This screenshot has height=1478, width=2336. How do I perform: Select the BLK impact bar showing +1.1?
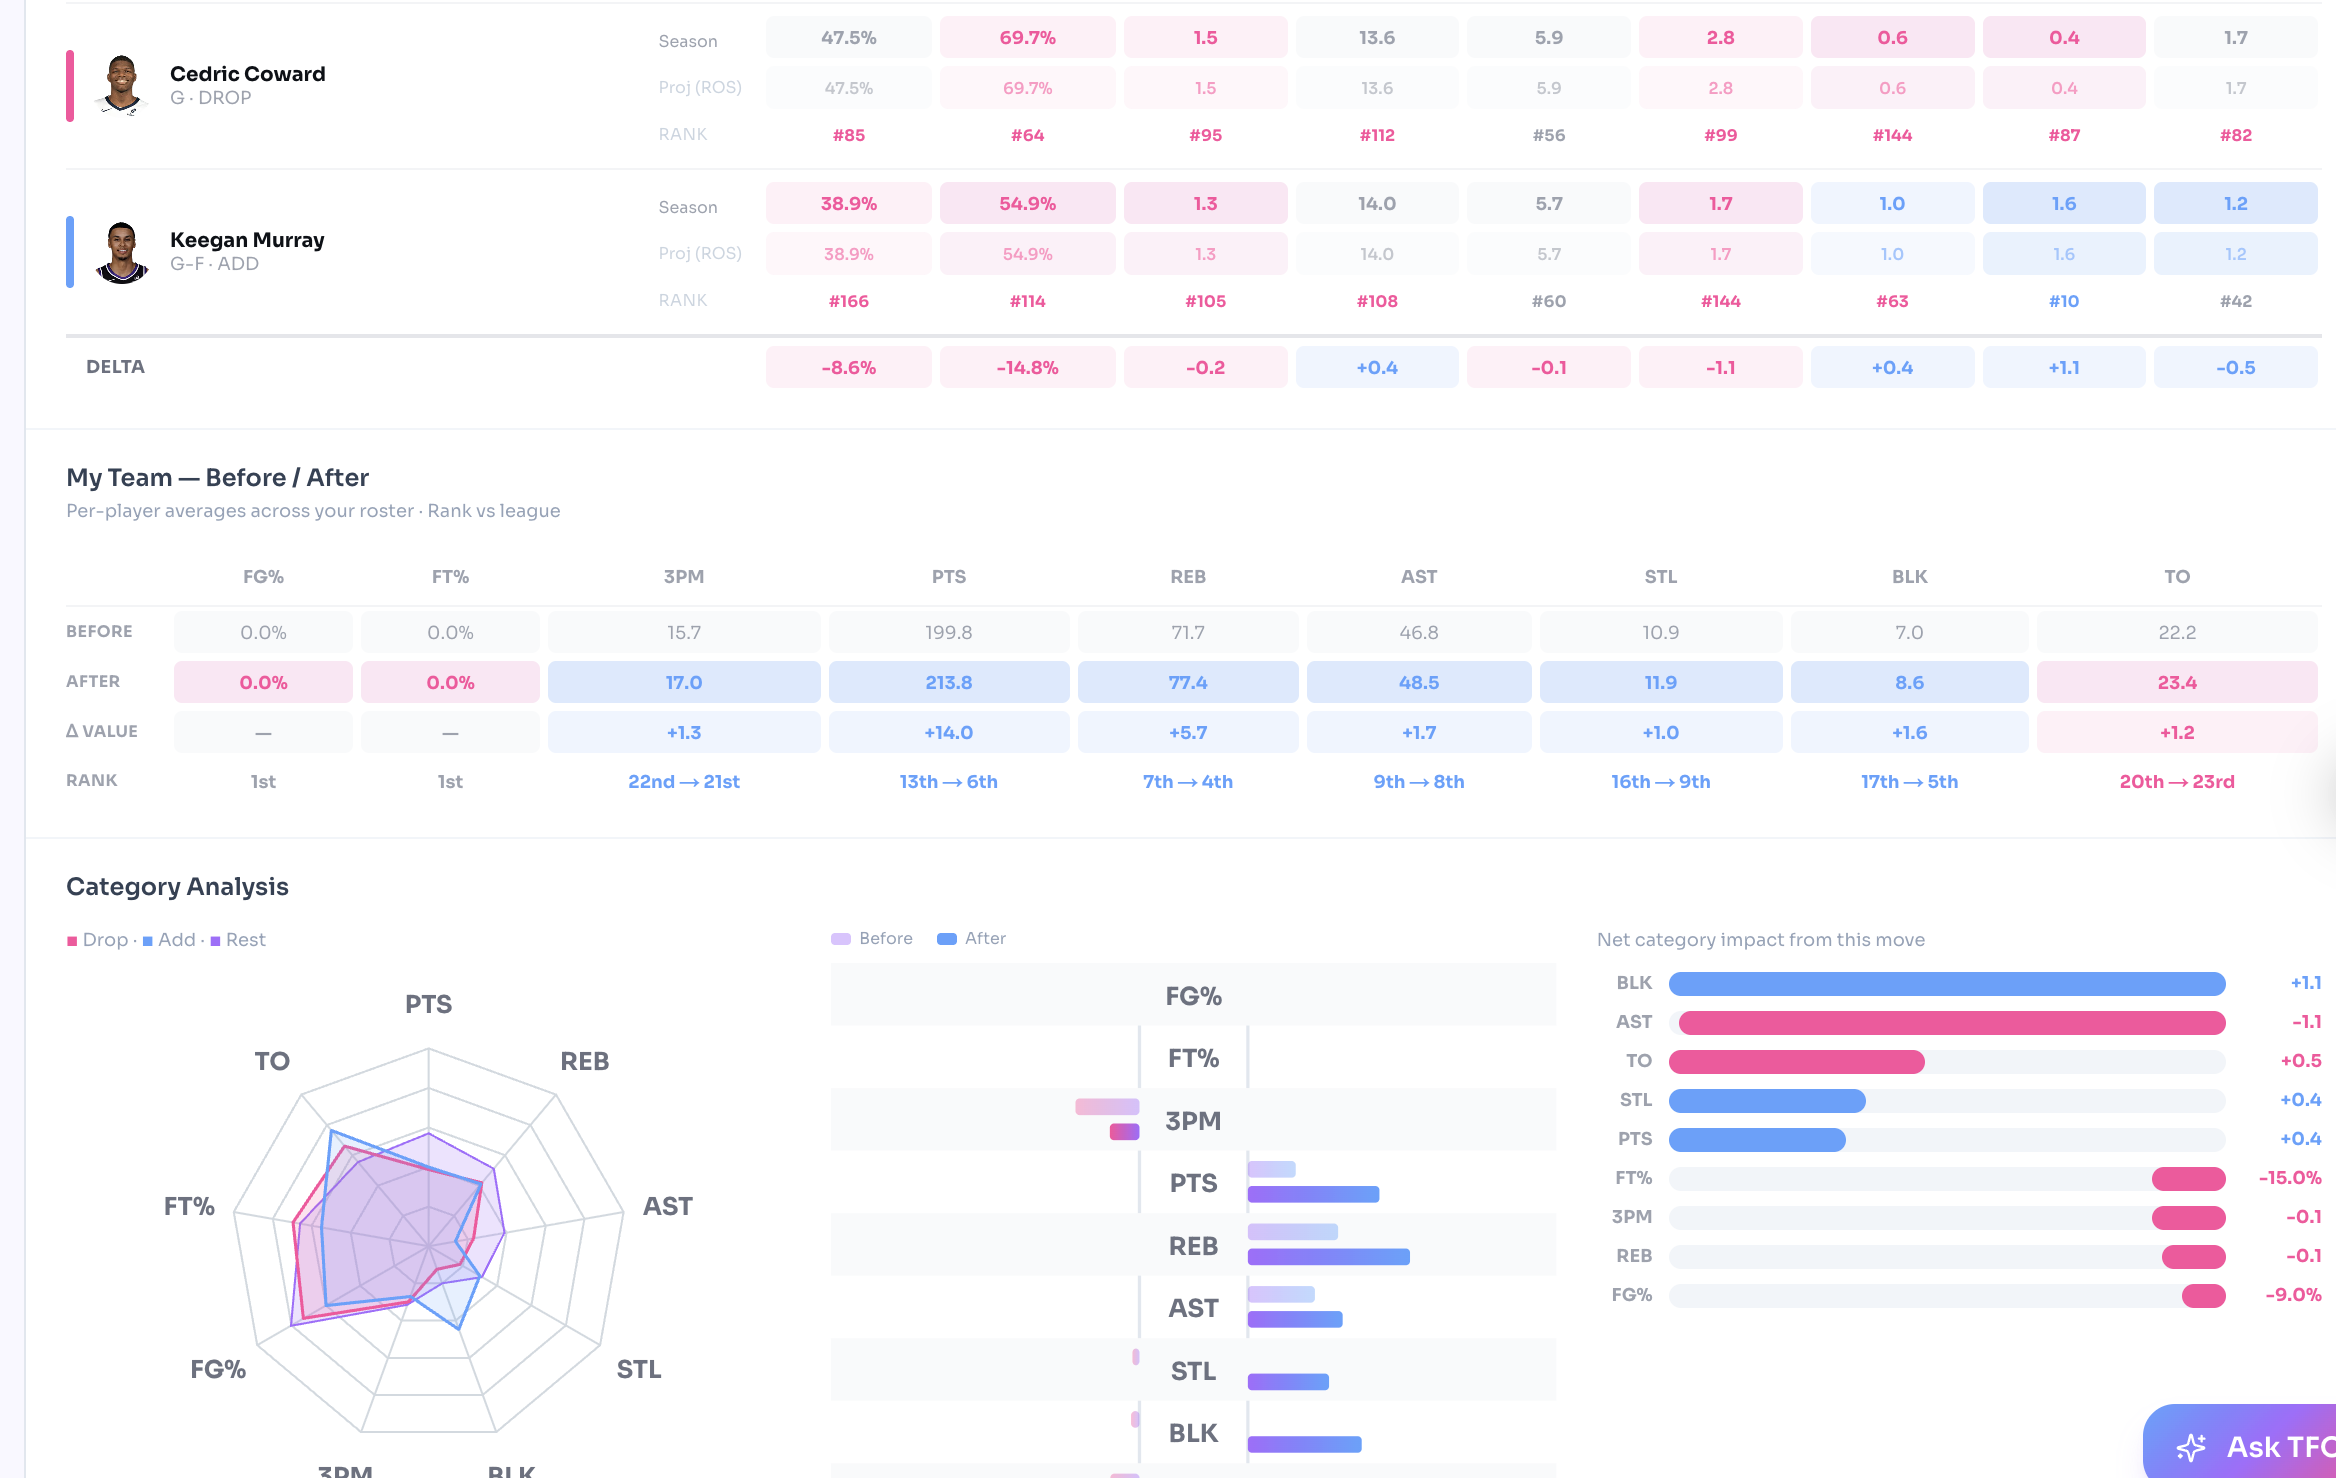[x=1947, y=984]
